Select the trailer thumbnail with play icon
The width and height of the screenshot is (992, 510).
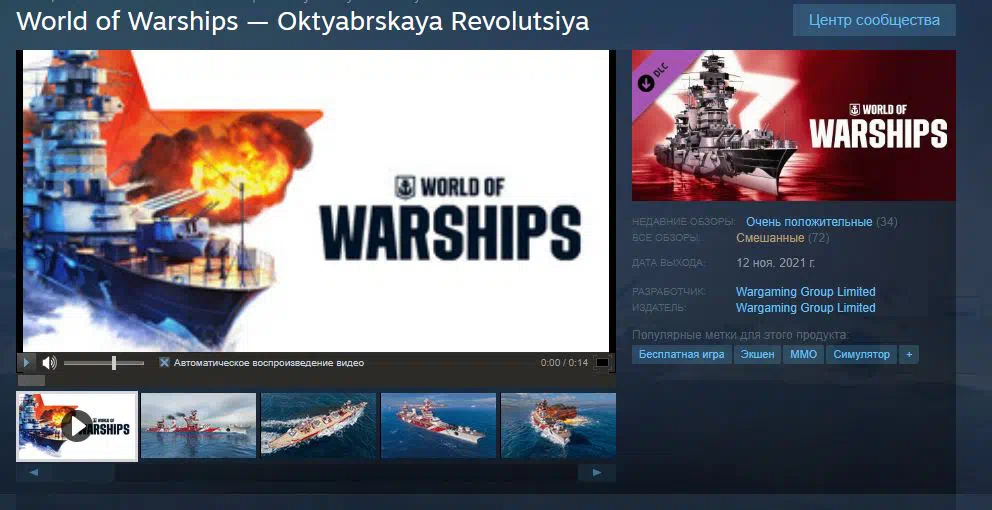coord(77,426)
